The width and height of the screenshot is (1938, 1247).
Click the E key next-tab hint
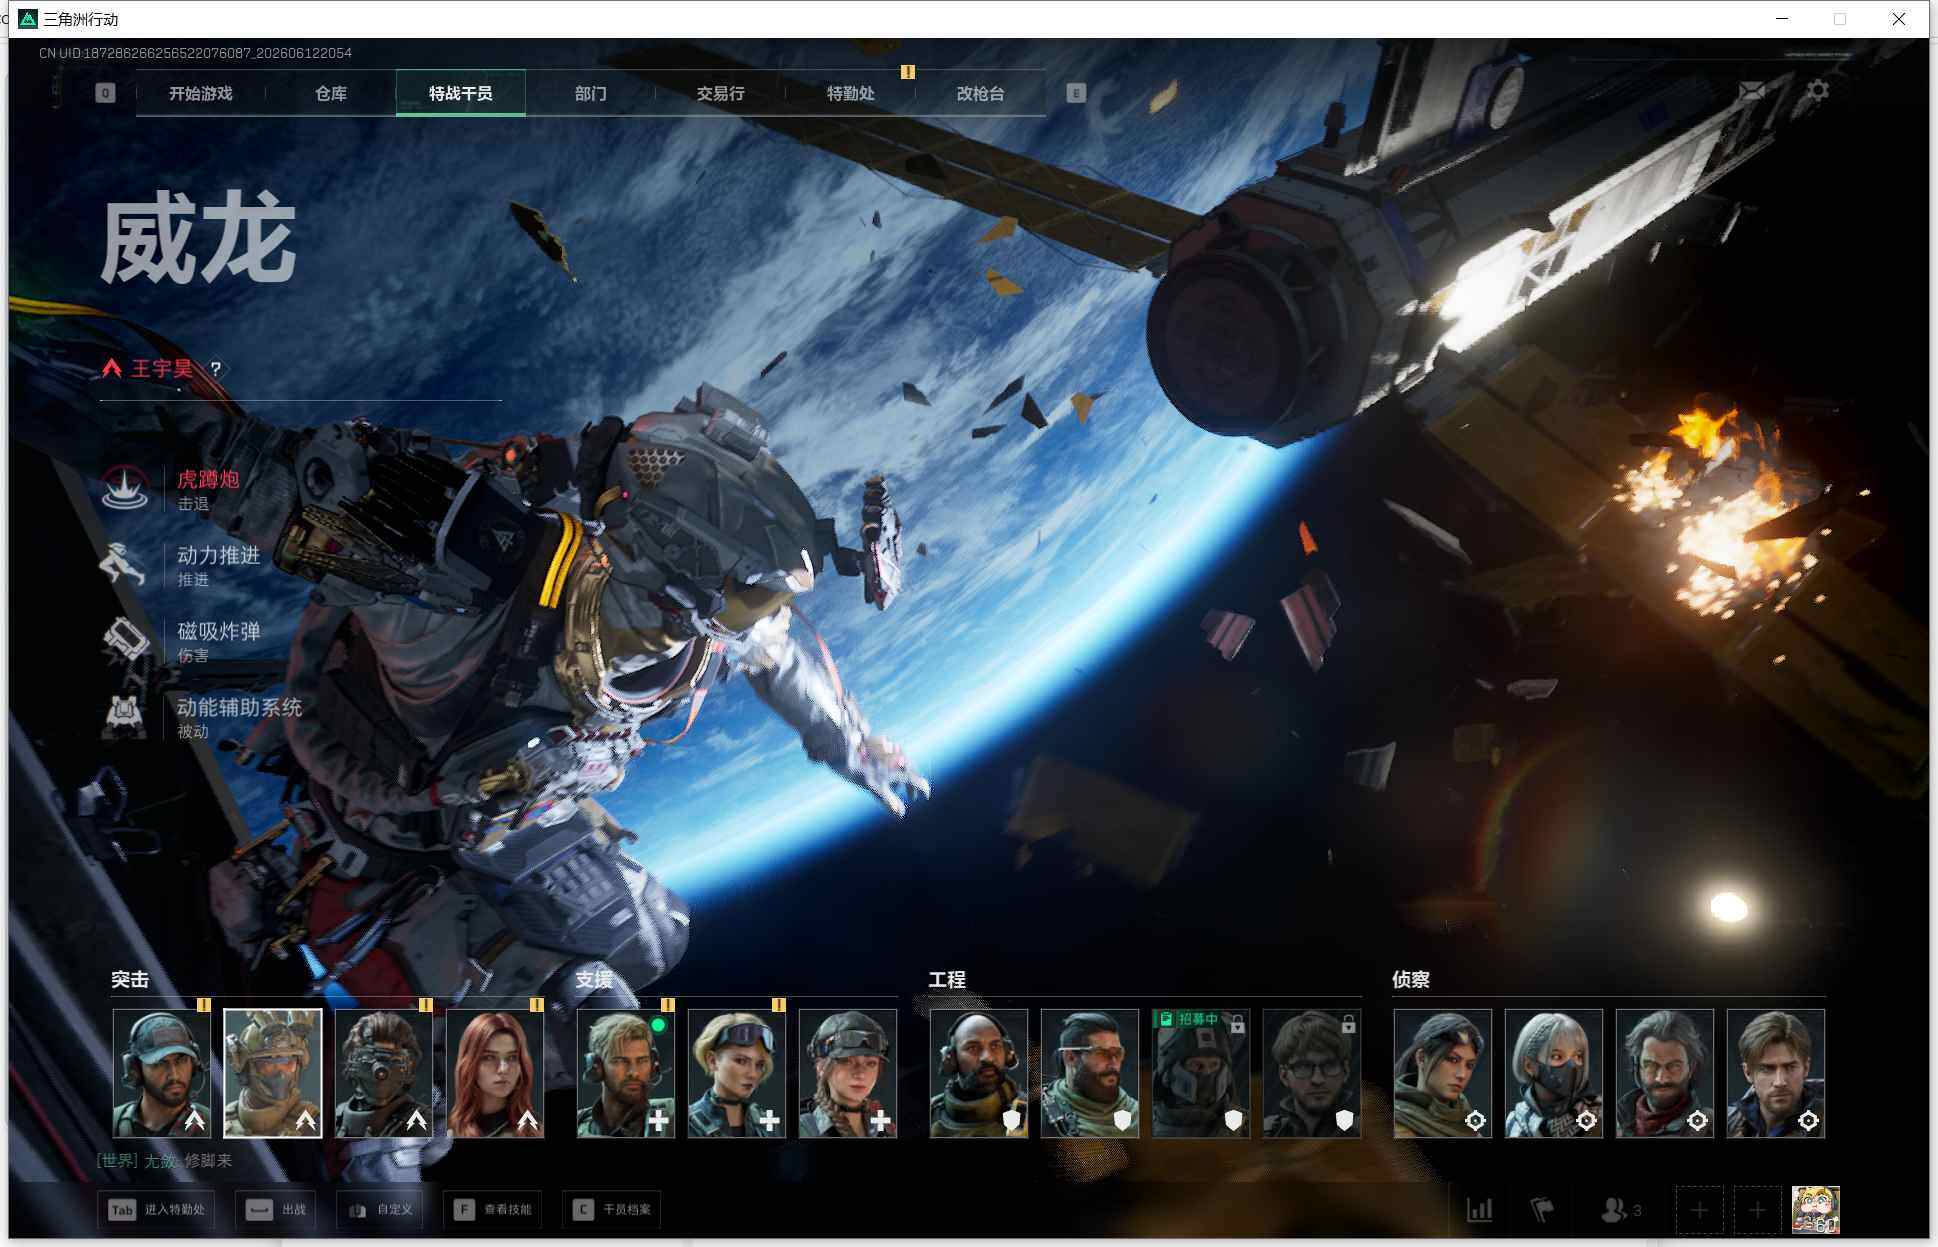click(1076, 93)
